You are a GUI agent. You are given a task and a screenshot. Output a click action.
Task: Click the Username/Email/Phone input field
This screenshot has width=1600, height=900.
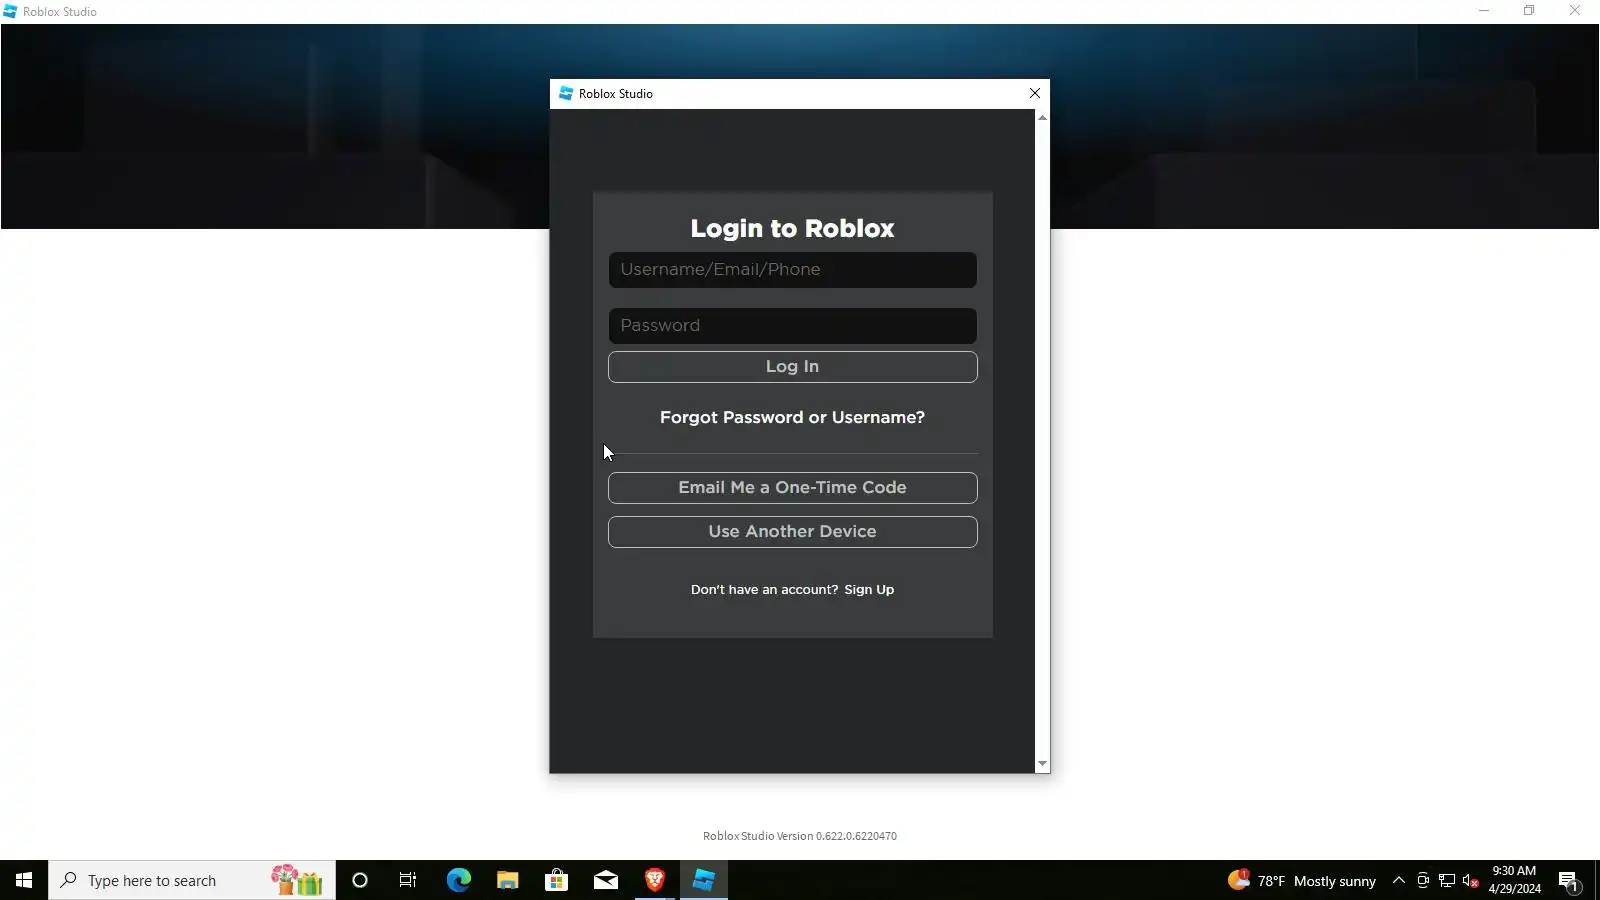coord(792,270)
